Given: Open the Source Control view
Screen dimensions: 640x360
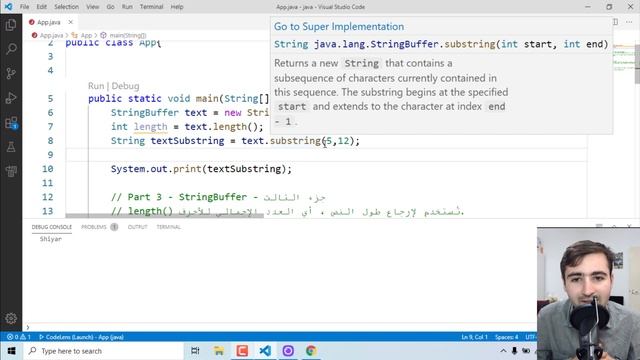Looking at the screenshot, I should 11,73.
